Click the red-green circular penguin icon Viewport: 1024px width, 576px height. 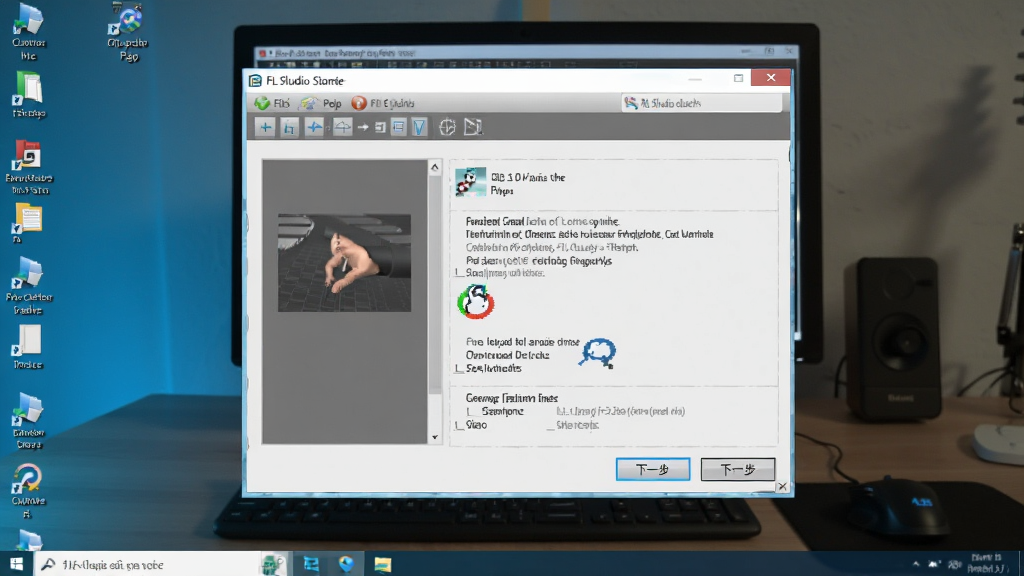(x=475, y=302)
